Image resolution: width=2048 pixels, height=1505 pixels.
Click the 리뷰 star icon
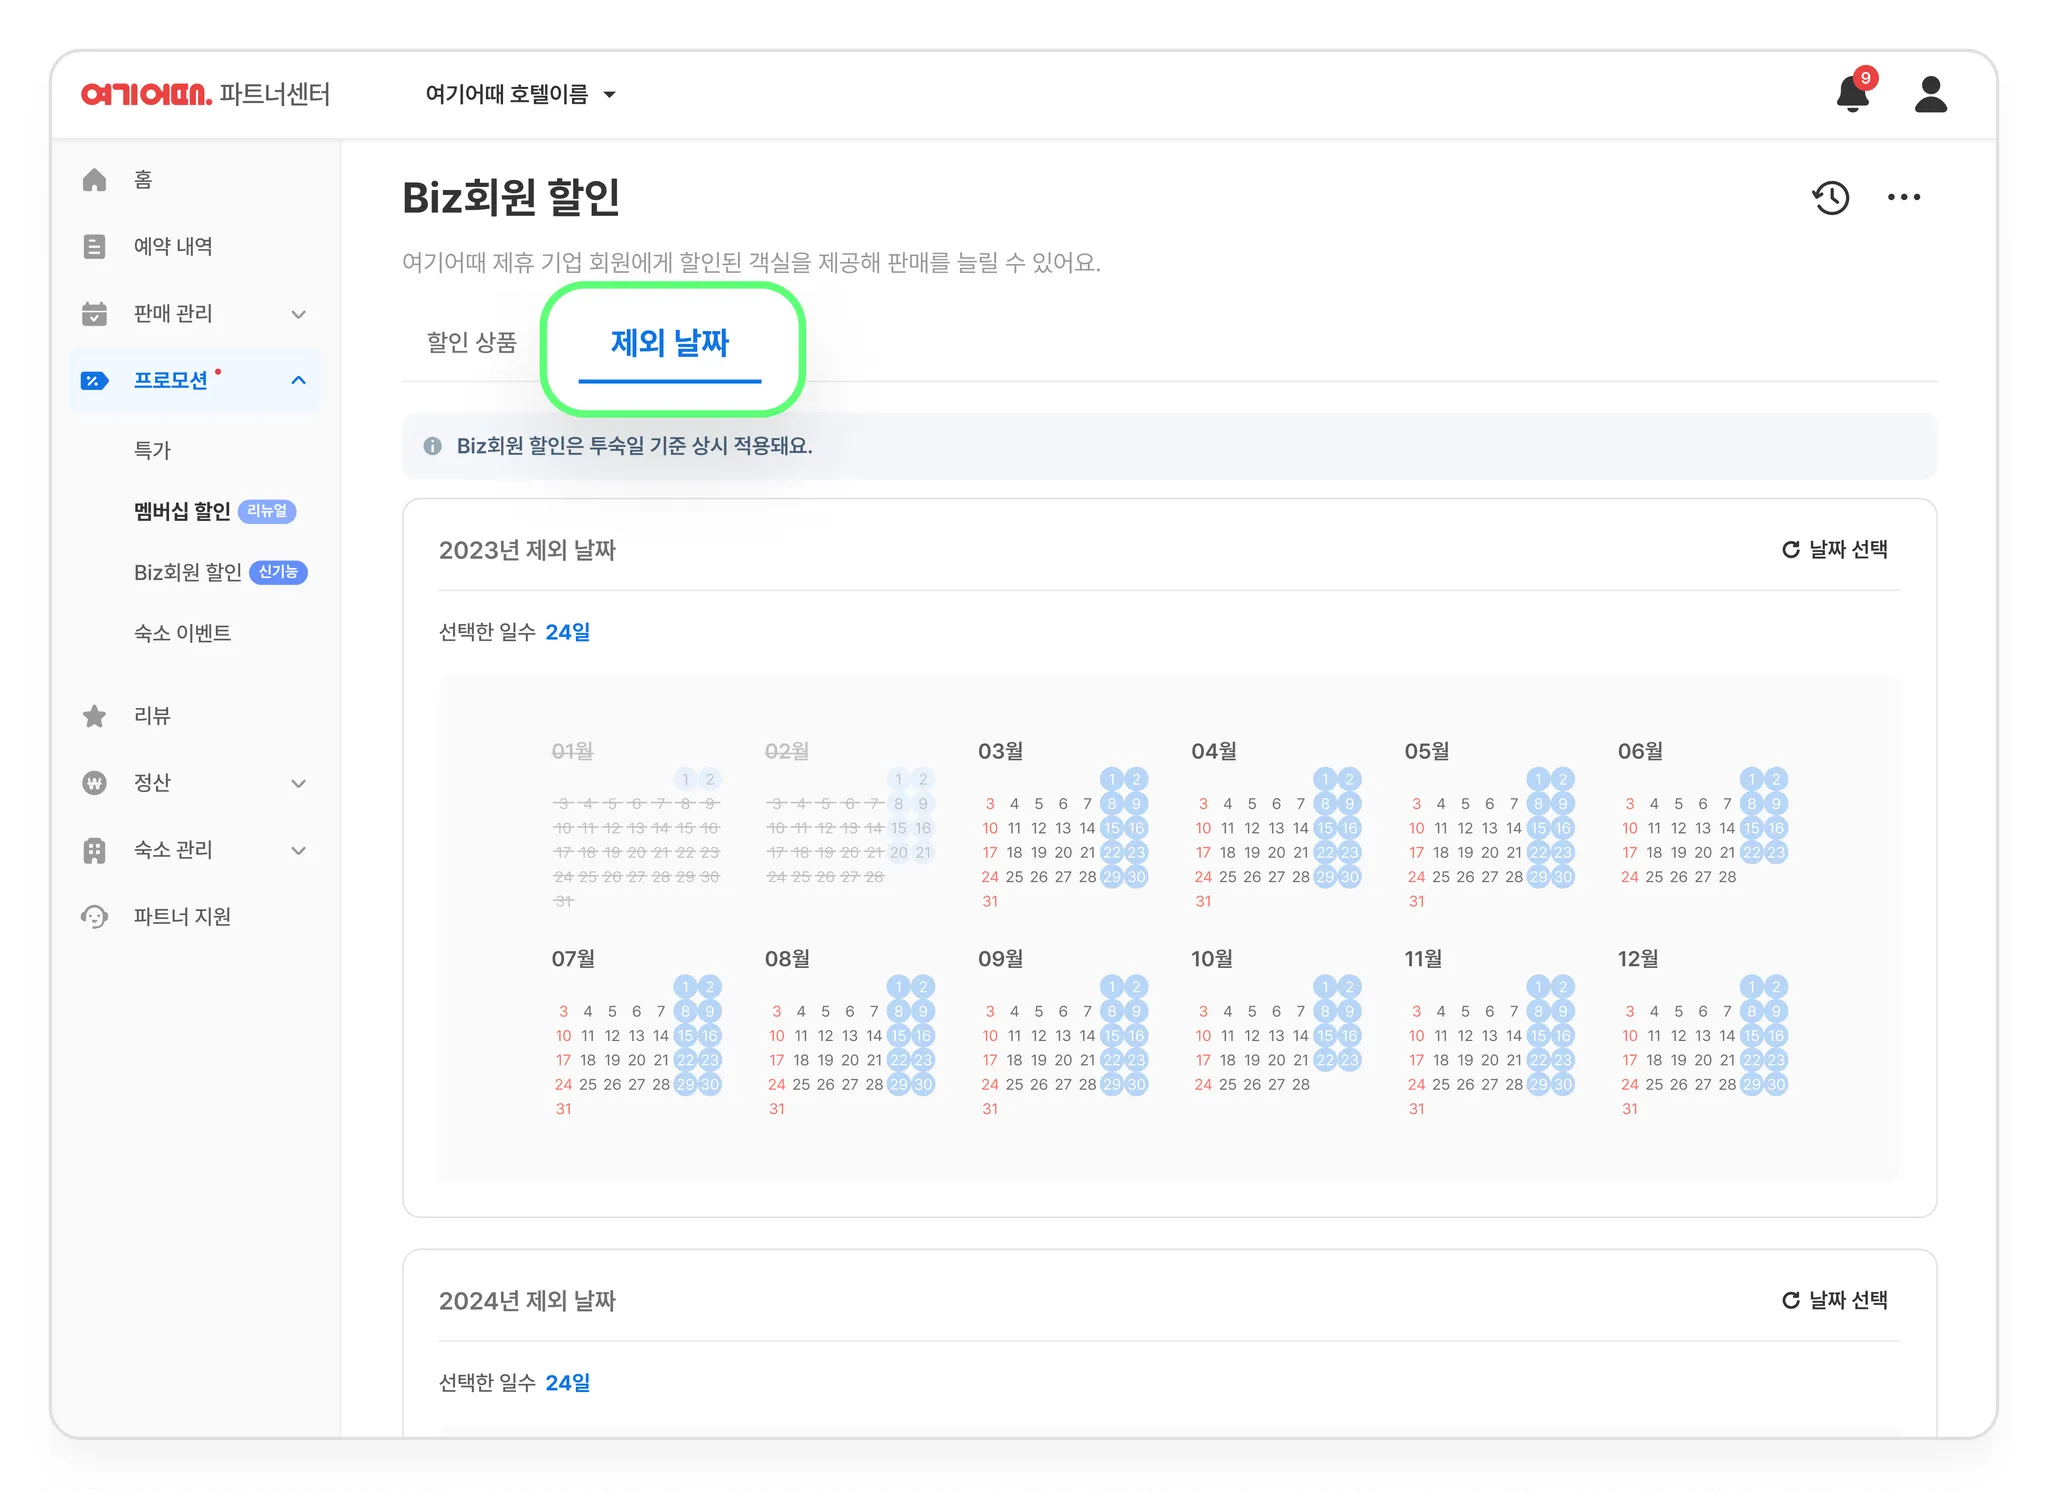point(95,716)
